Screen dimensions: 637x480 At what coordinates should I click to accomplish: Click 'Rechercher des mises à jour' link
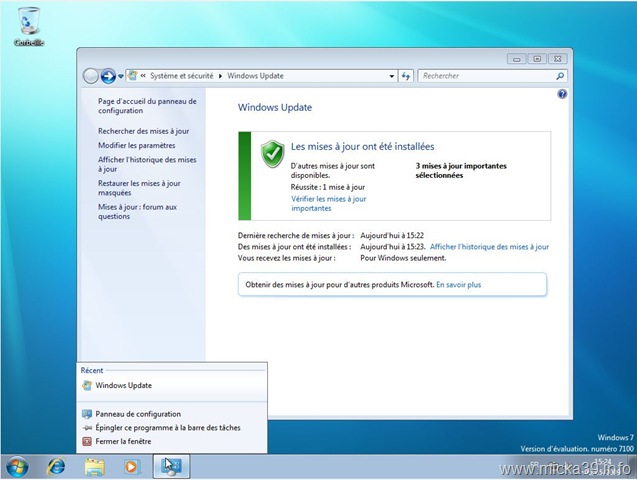(x=143, y=131)
